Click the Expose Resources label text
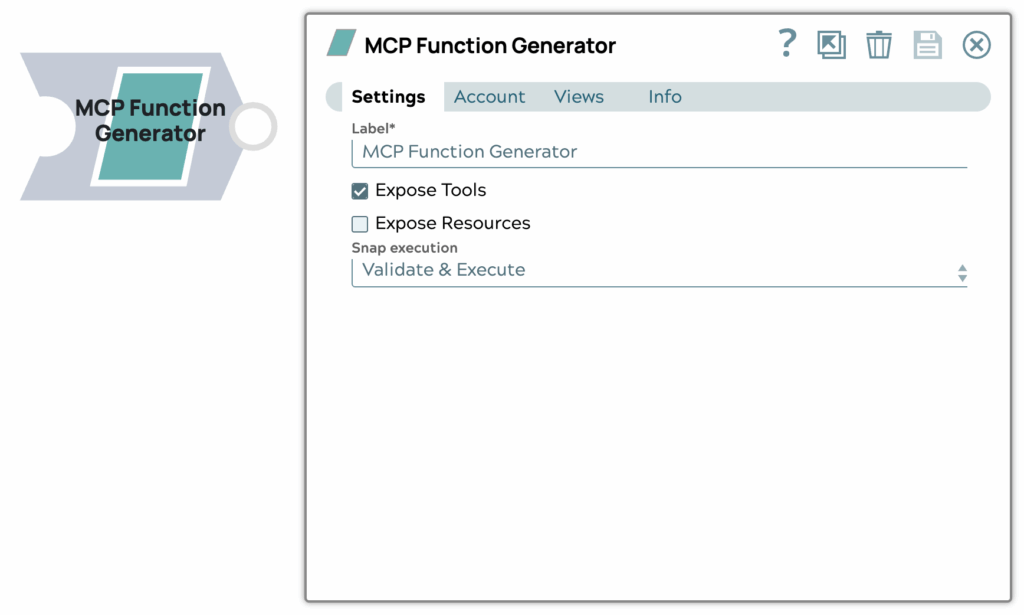This screenshot has width=1024, height=615. (x=452, y=224)
